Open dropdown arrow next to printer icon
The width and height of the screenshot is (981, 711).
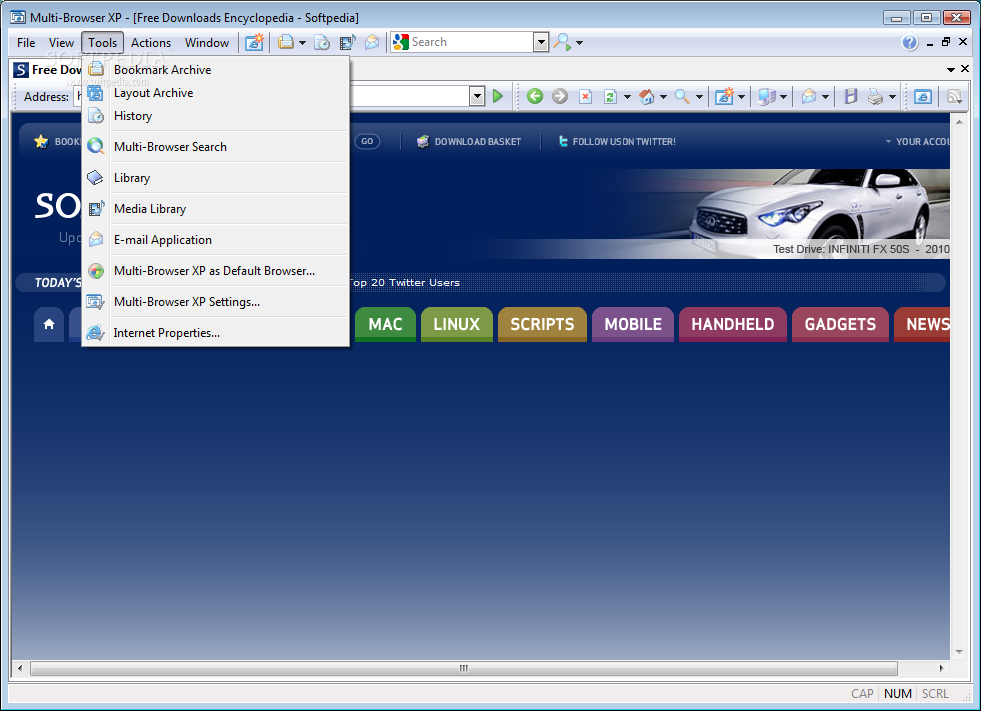point(892,97)
